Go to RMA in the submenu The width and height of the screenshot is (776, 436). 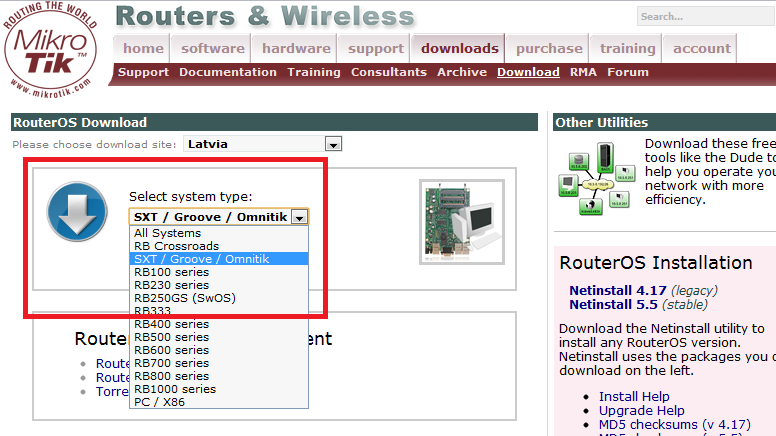[x=583, y=72]
